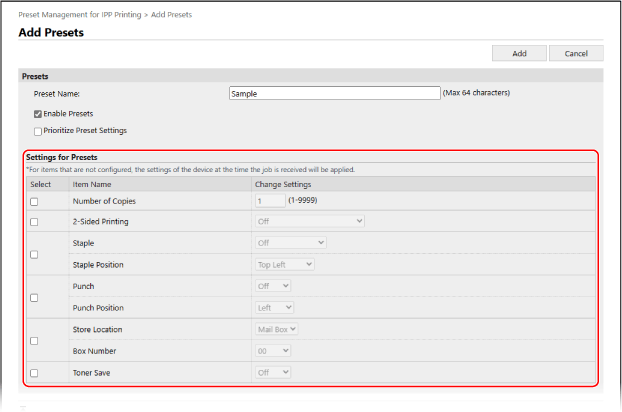Open the Staple Position dropdown
This screenshot has height=412, width=622.
(x=285, y=264)
